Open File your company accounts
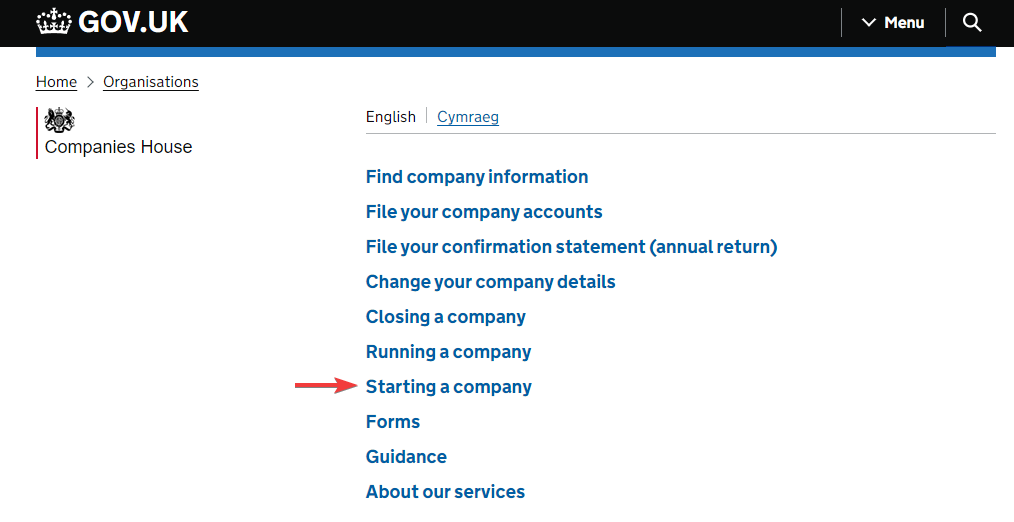Viewport: 1014px width, 522px height. [484, 212]
